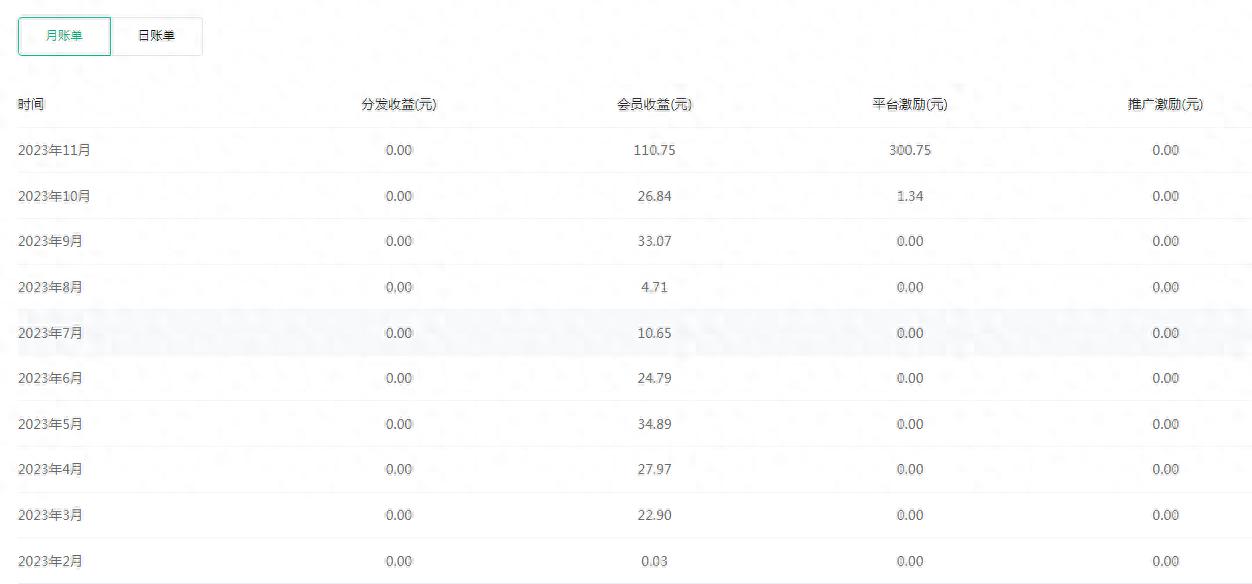Select the 月账单 tab
Screen dimensions: 1252x584
click(64, 36)
